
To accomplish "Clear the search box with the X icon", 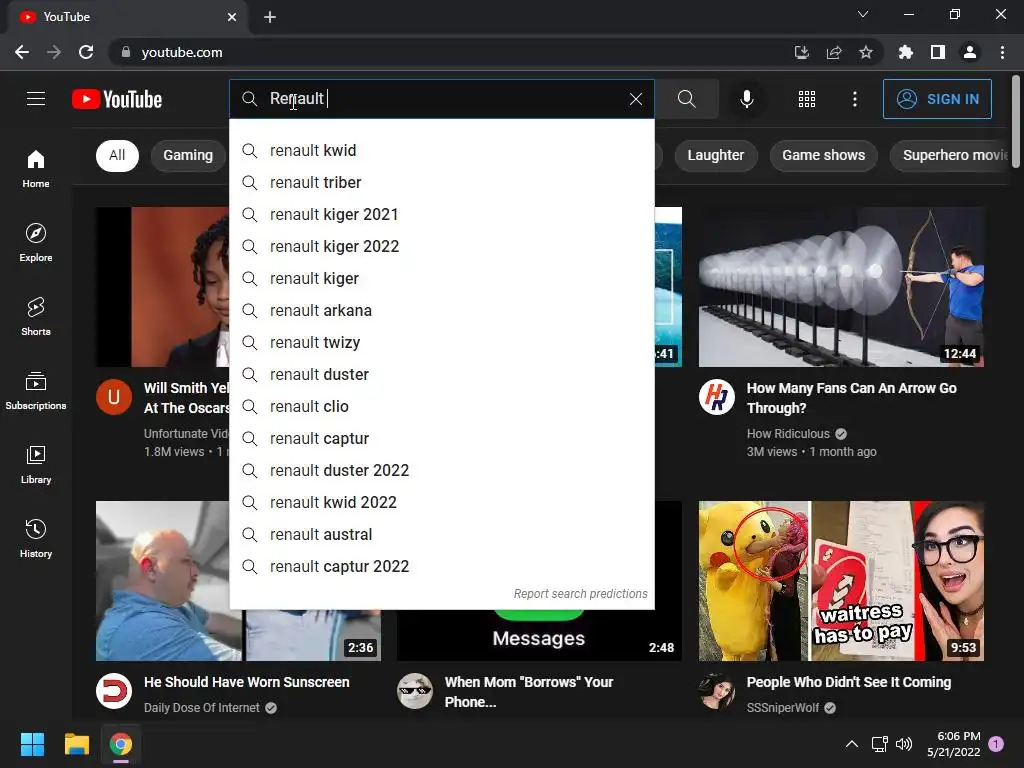I will coord(635,99).
